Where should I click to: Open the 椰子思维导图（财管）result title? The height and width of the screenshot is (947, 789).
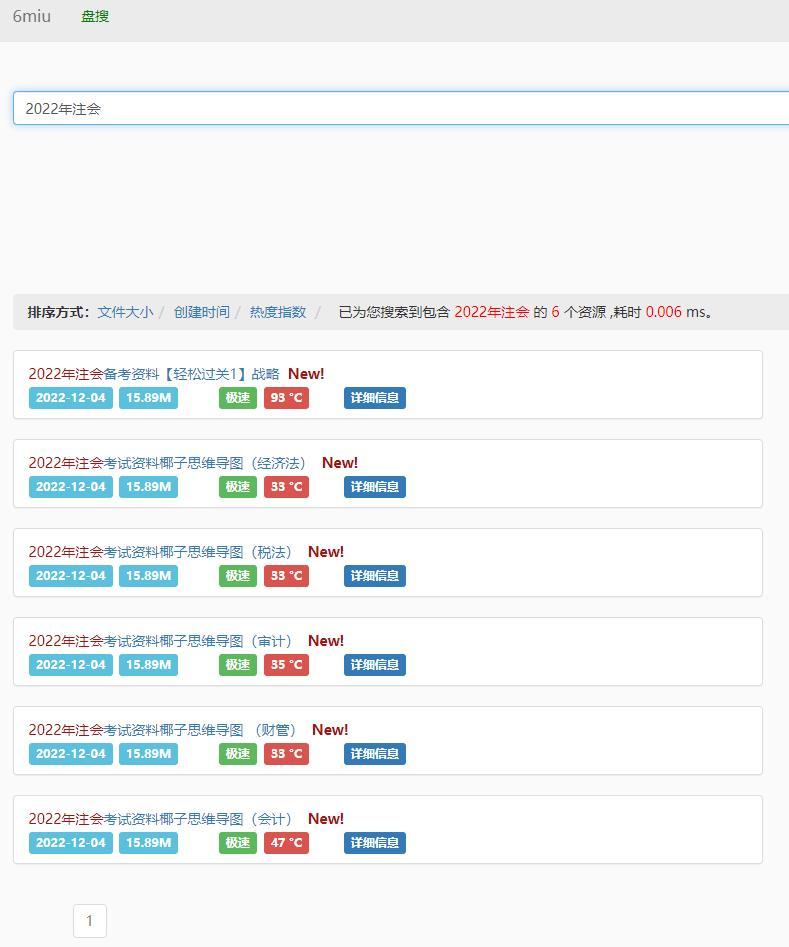[x=163, y=730]
